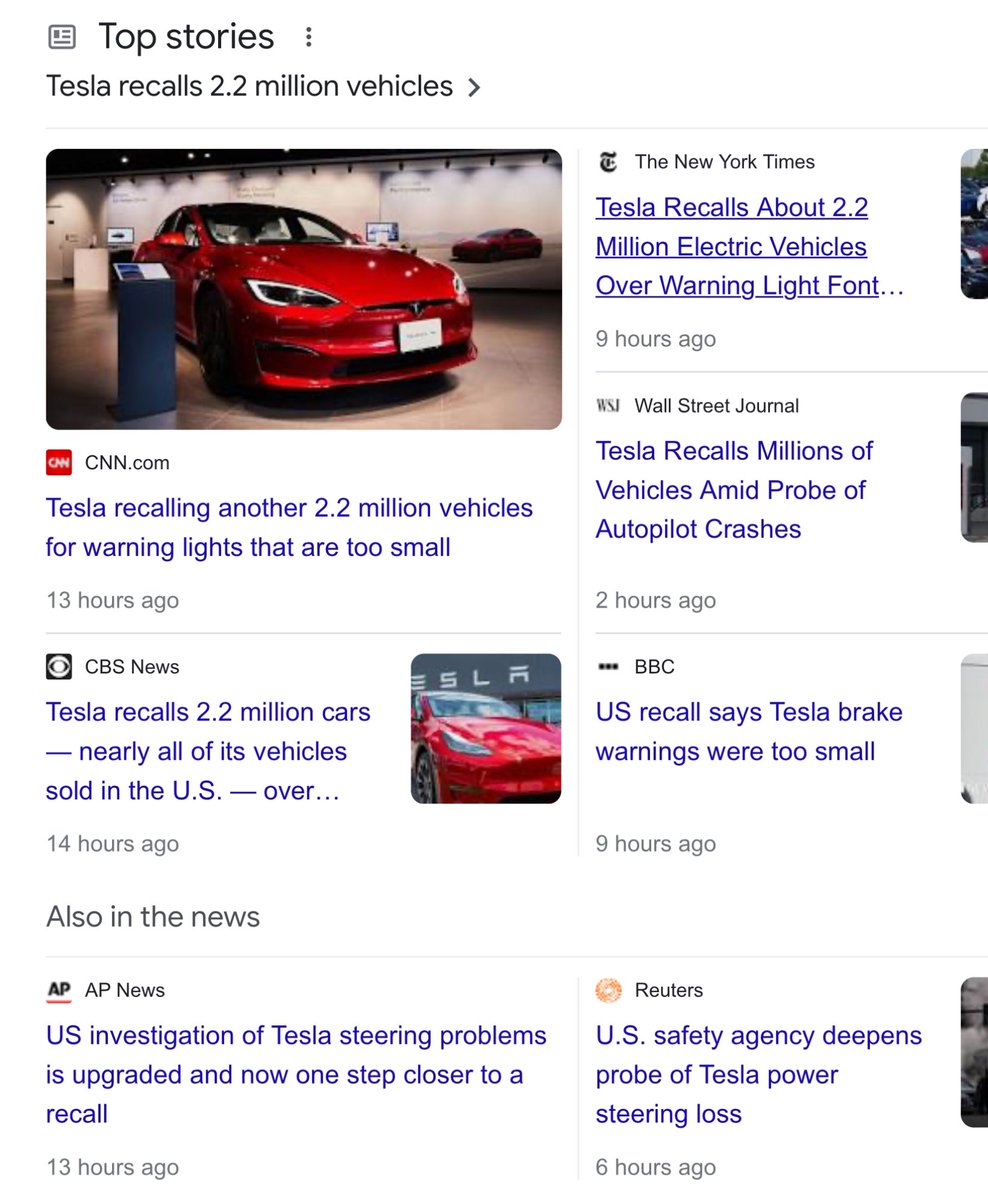Image resolution: width=988 pixels, height=1200 pixels.
Task: Click the Top stories newspaper icon
Action: 62,36
